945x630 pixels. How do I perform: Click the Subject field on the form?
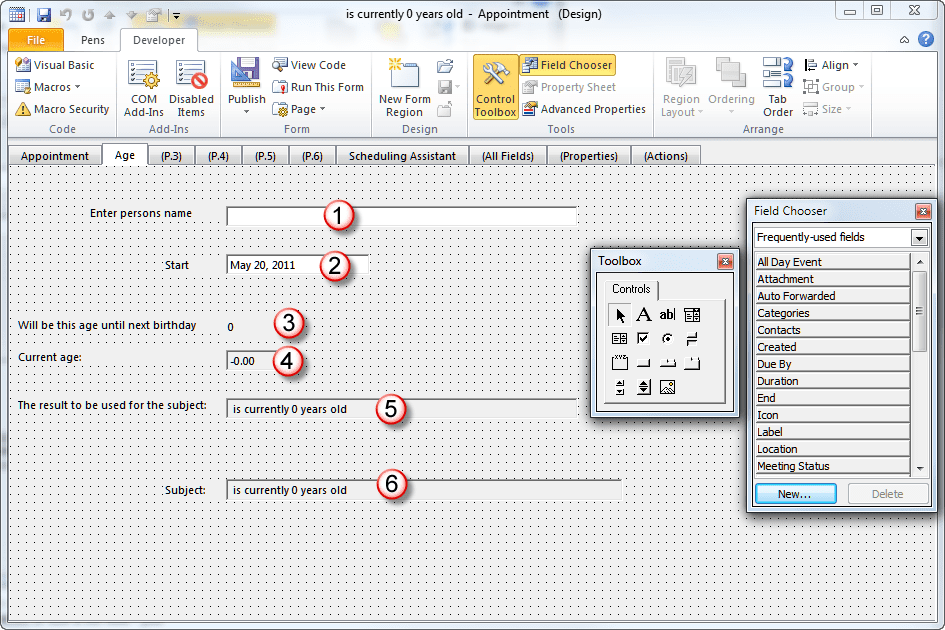click(x=424, y=490)
